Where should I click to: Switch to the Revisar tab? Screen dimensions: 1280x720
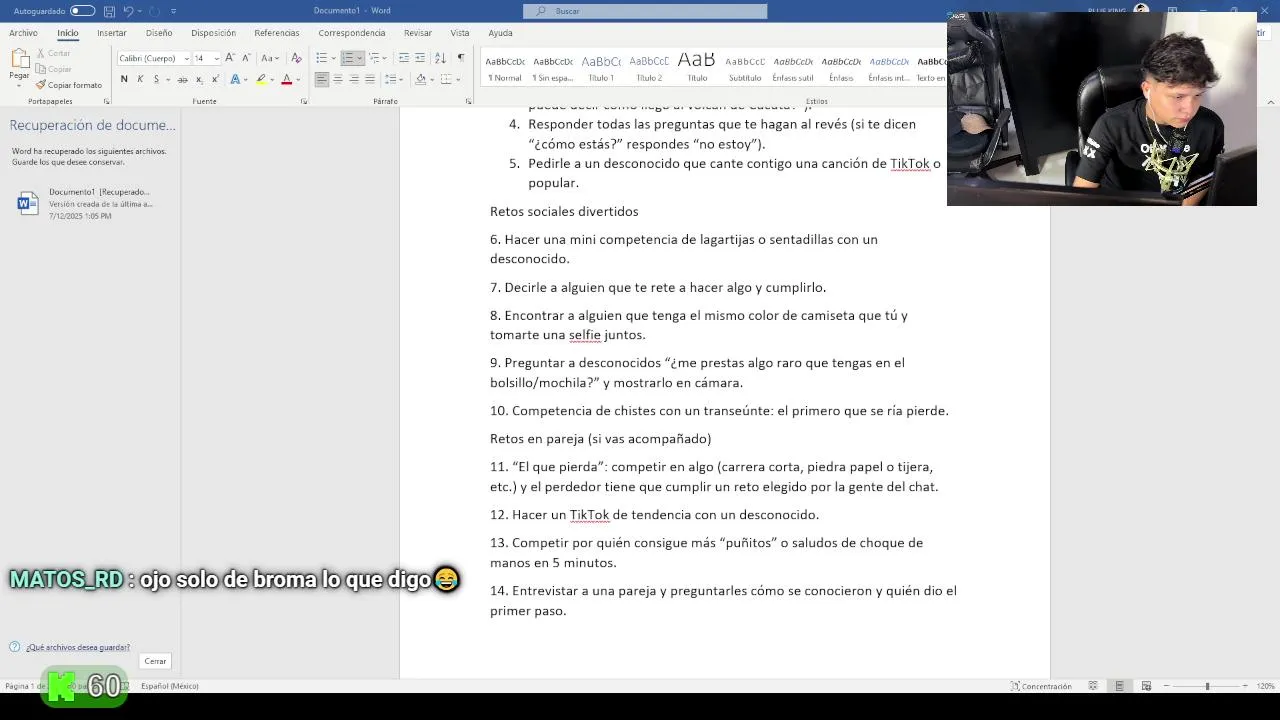pyautogui.click(x=418, y=33)
